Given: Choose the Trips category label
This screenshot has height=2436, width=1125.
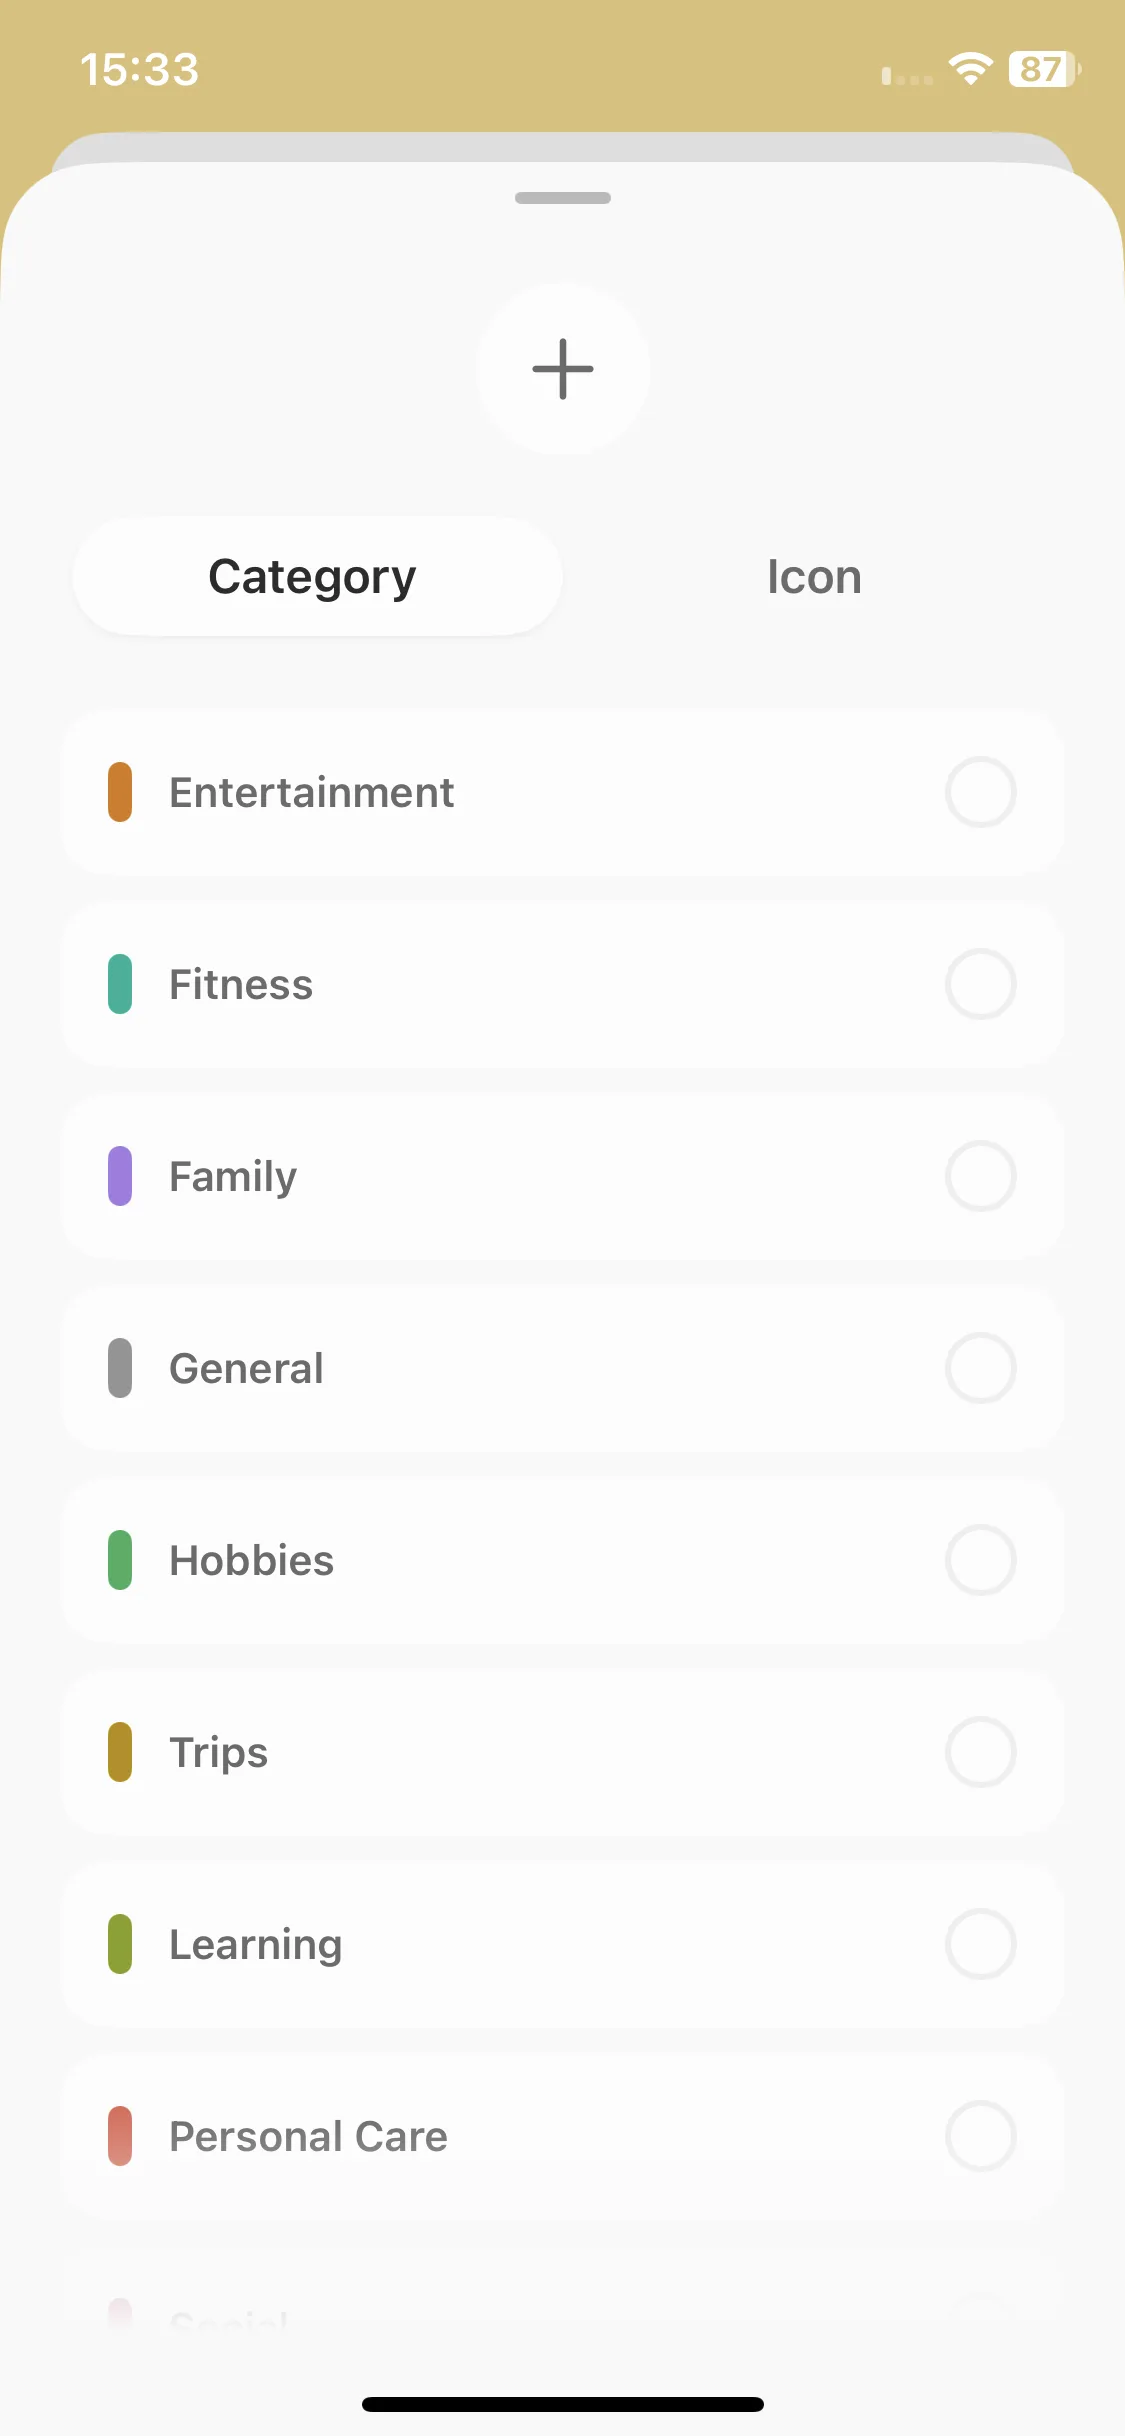Looking at the screenshot, I should pyautogui.click(x=219, y=1753).
